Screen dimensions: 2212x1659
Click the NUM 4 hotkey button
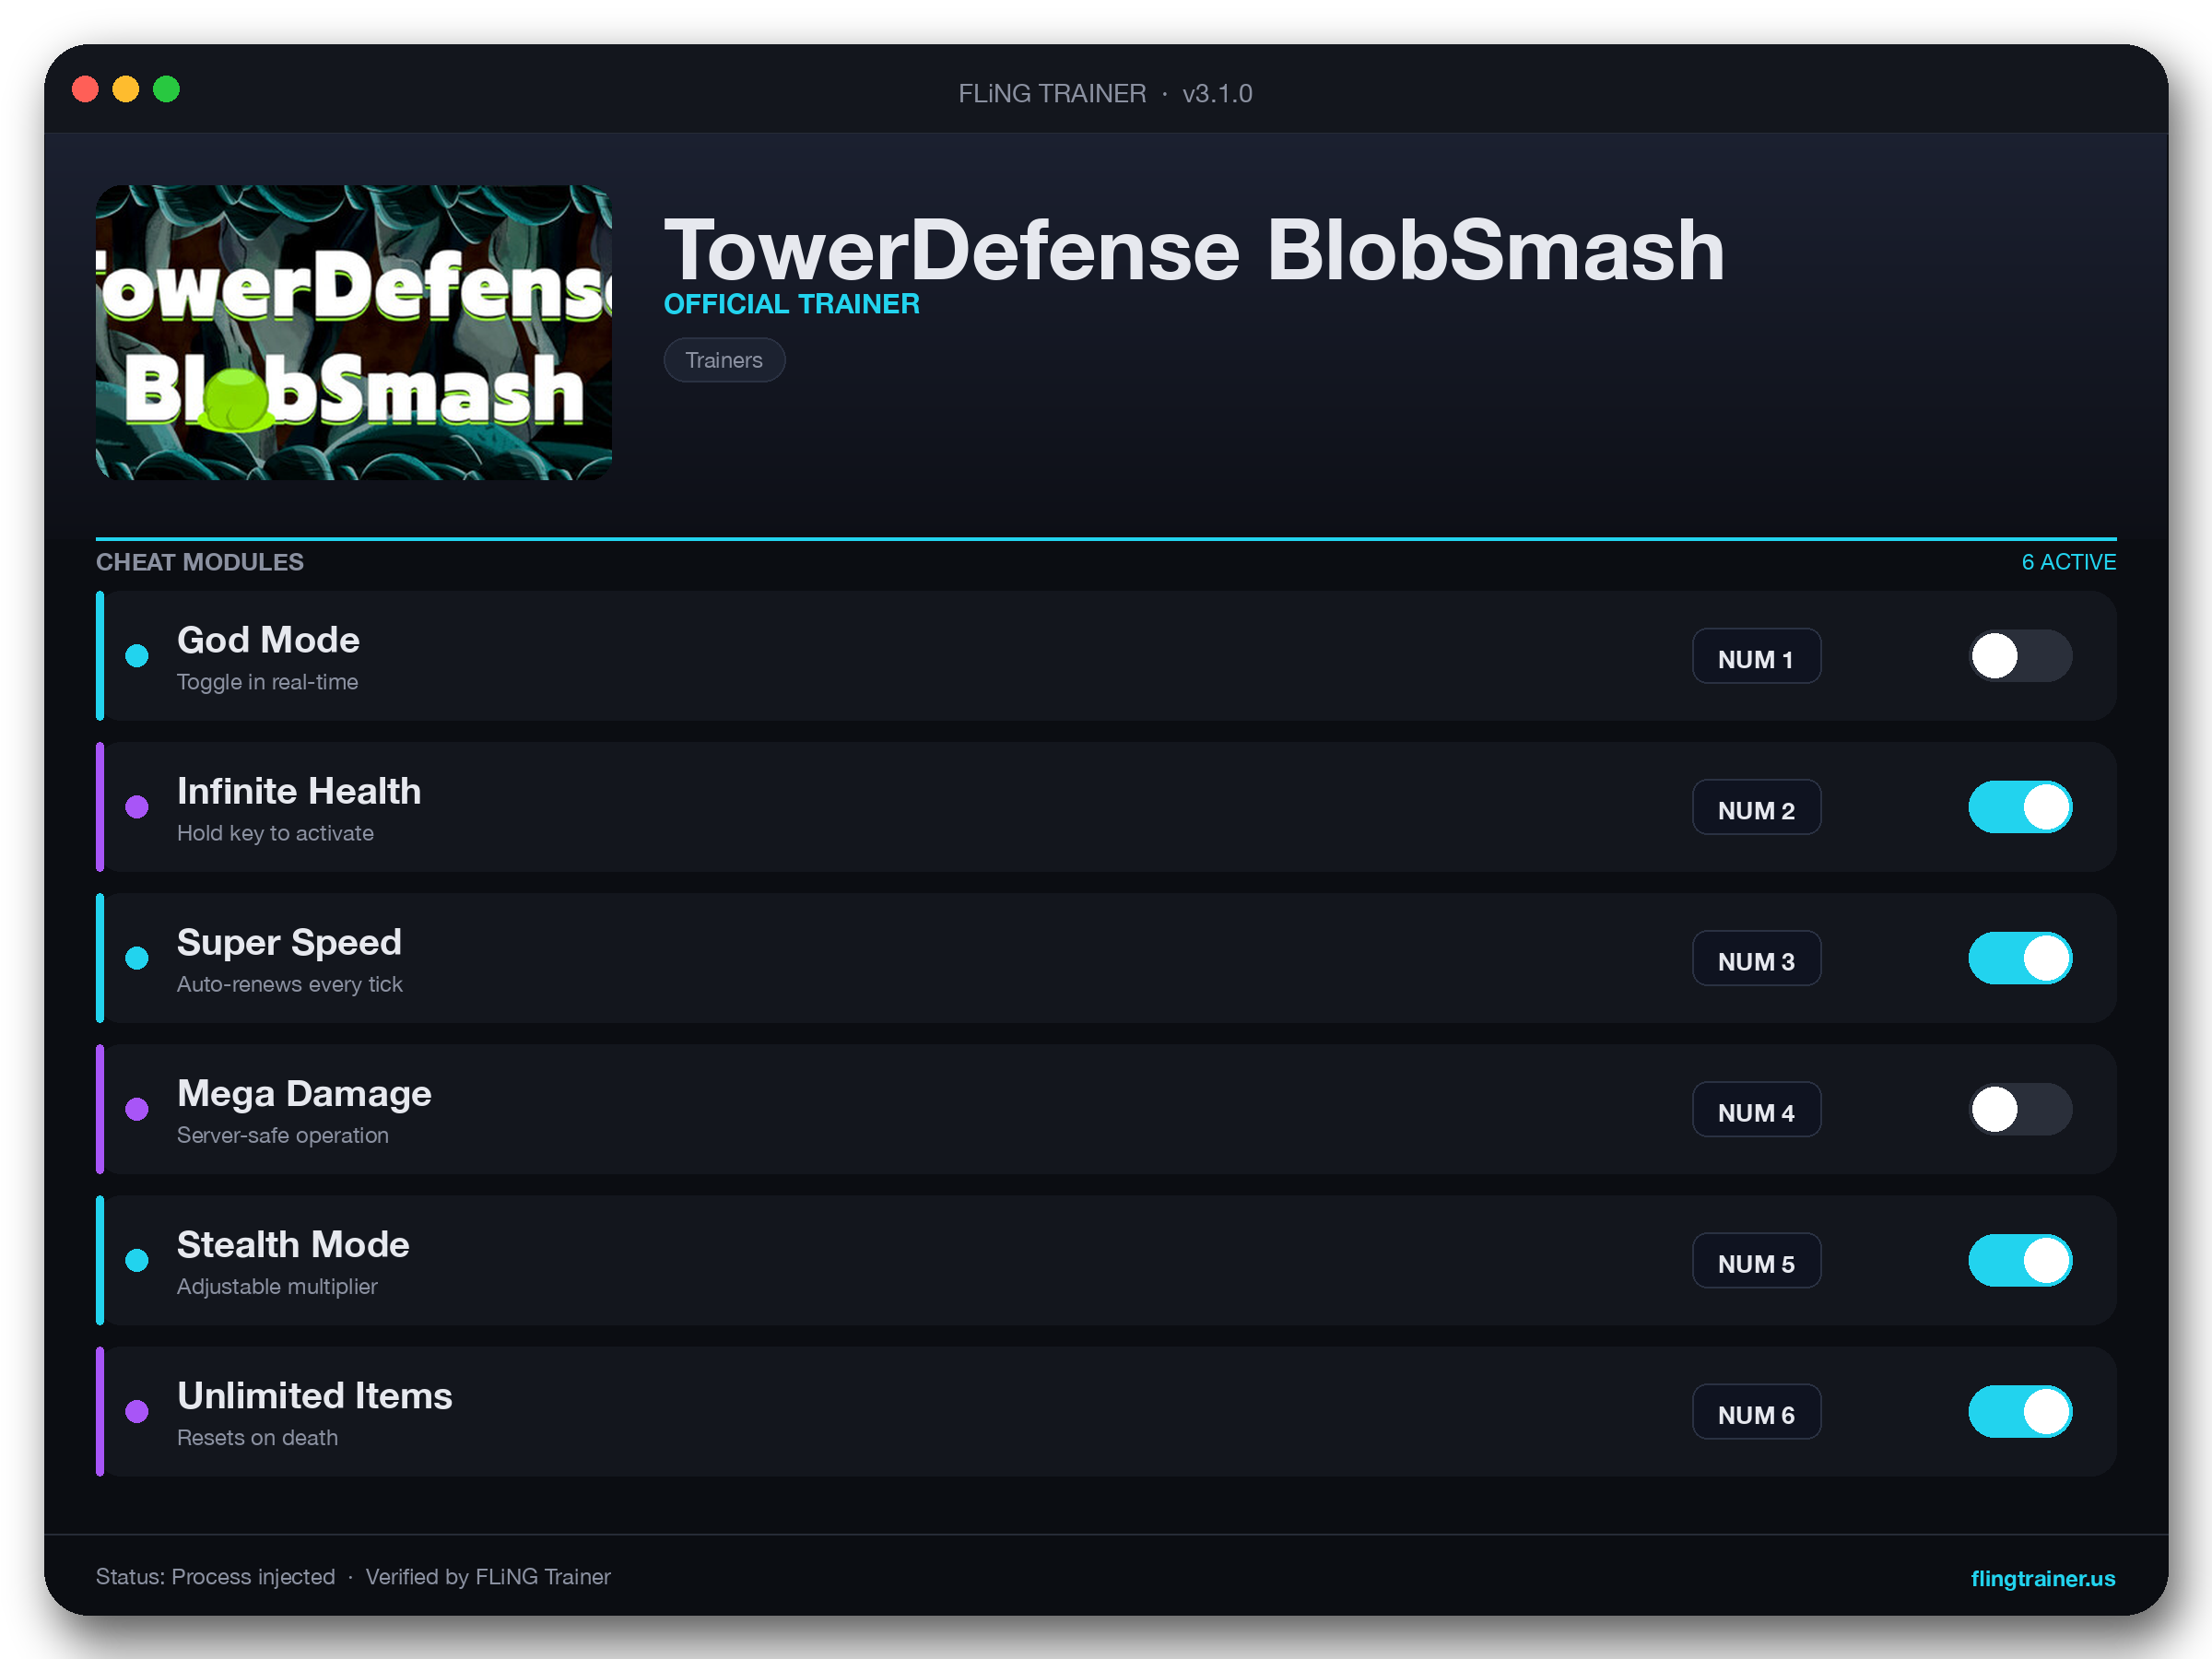coord(1756,1110)
